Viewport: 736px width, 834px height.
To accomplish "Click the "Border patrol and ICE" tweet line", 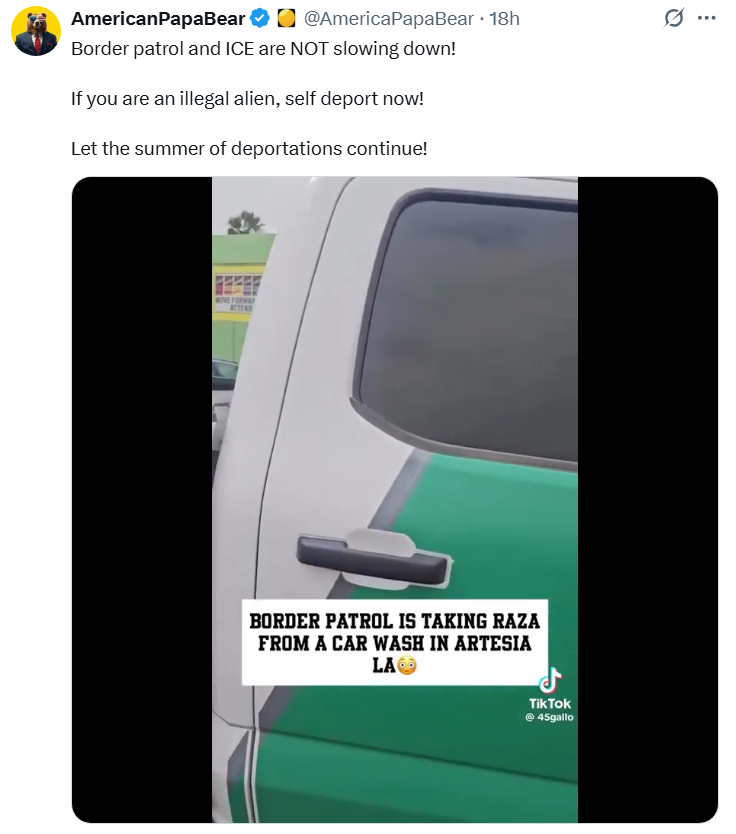I will point(263,49).
